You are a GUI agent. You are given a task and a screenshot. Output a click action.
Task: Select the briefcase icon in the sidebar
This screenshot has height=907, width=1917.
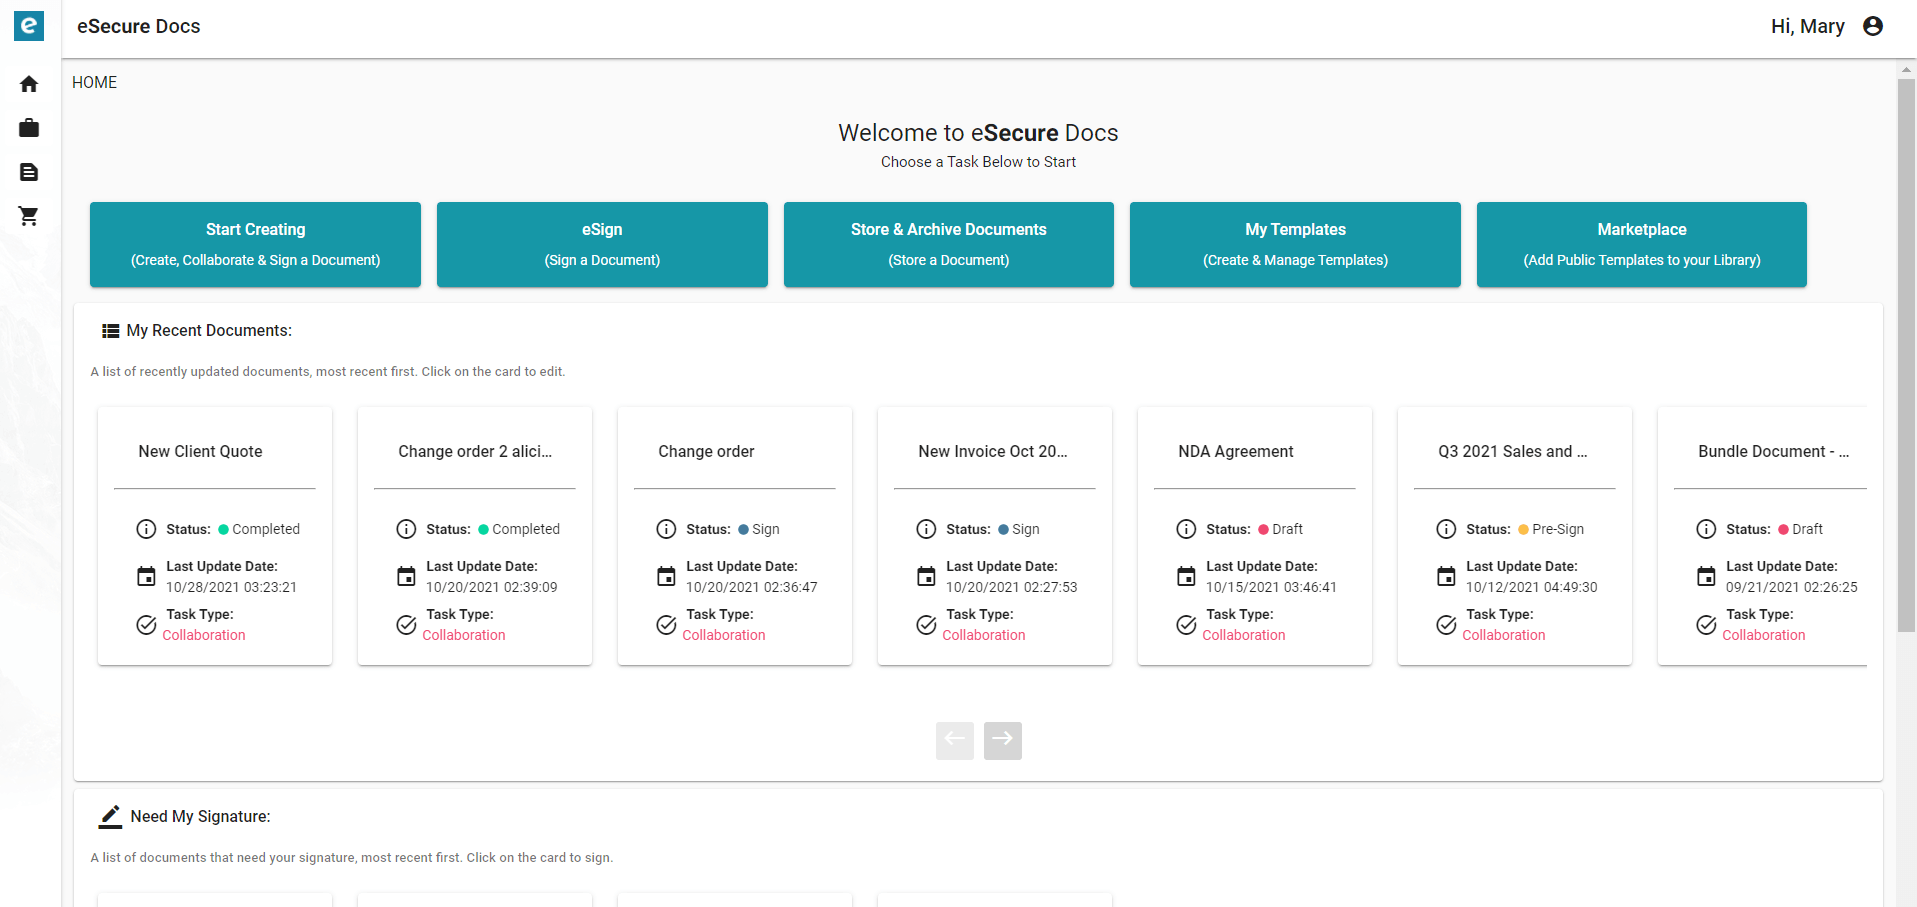pos(28,128)
